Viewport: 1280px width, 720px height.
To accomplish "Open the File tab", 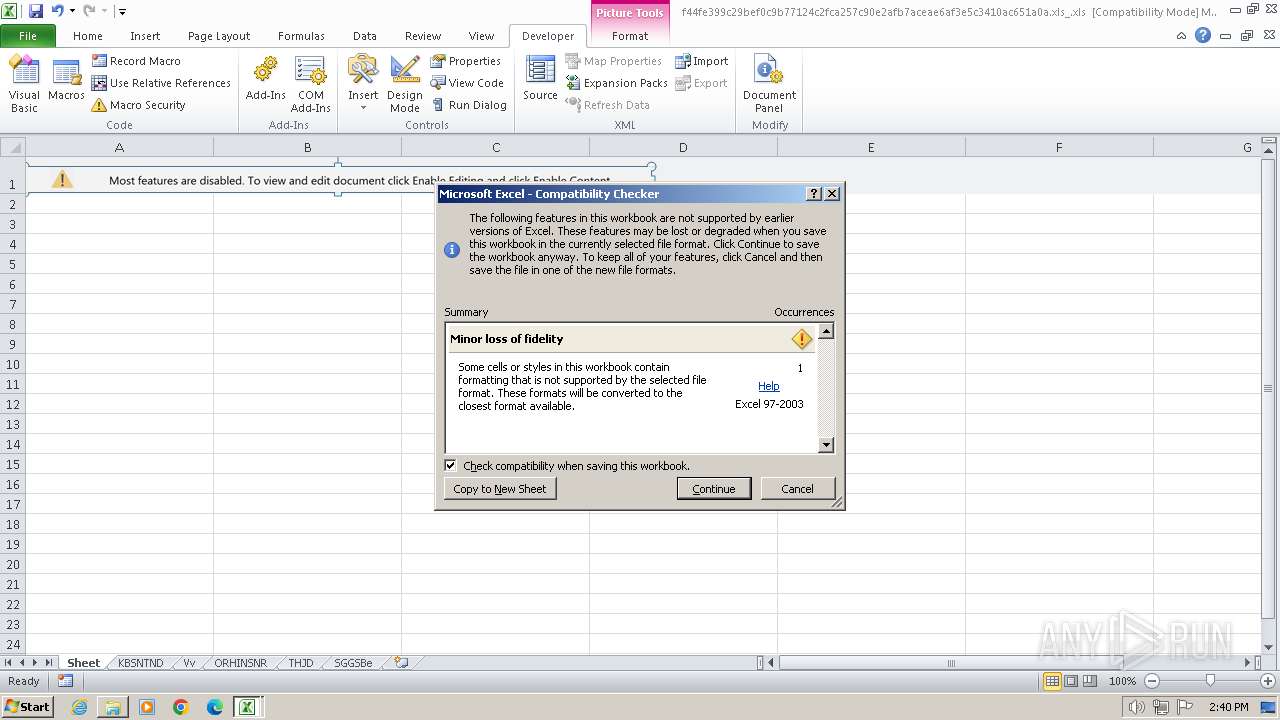I will (x=28, y=36).
